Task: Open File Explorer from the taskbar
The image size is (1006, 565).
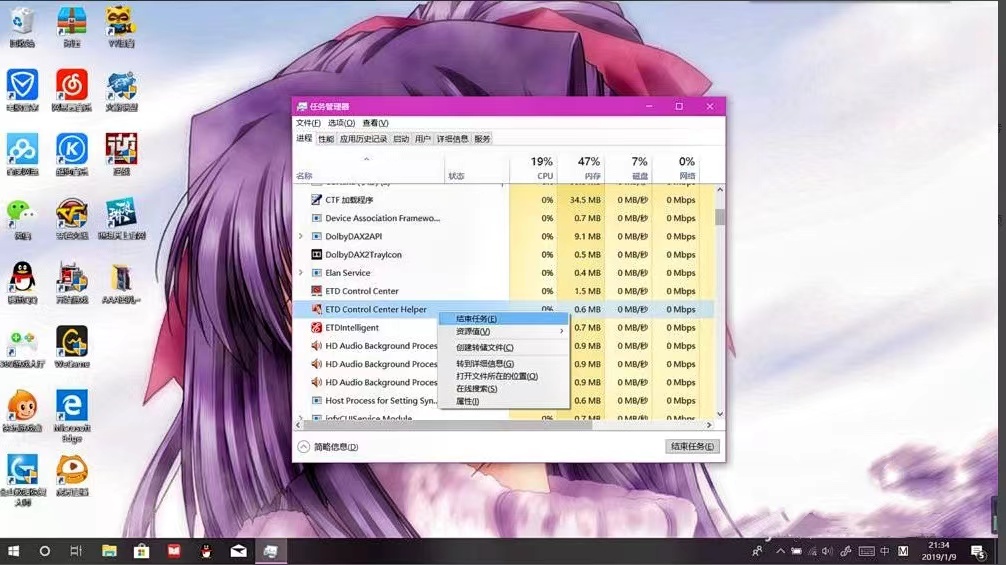Action: 109,551
